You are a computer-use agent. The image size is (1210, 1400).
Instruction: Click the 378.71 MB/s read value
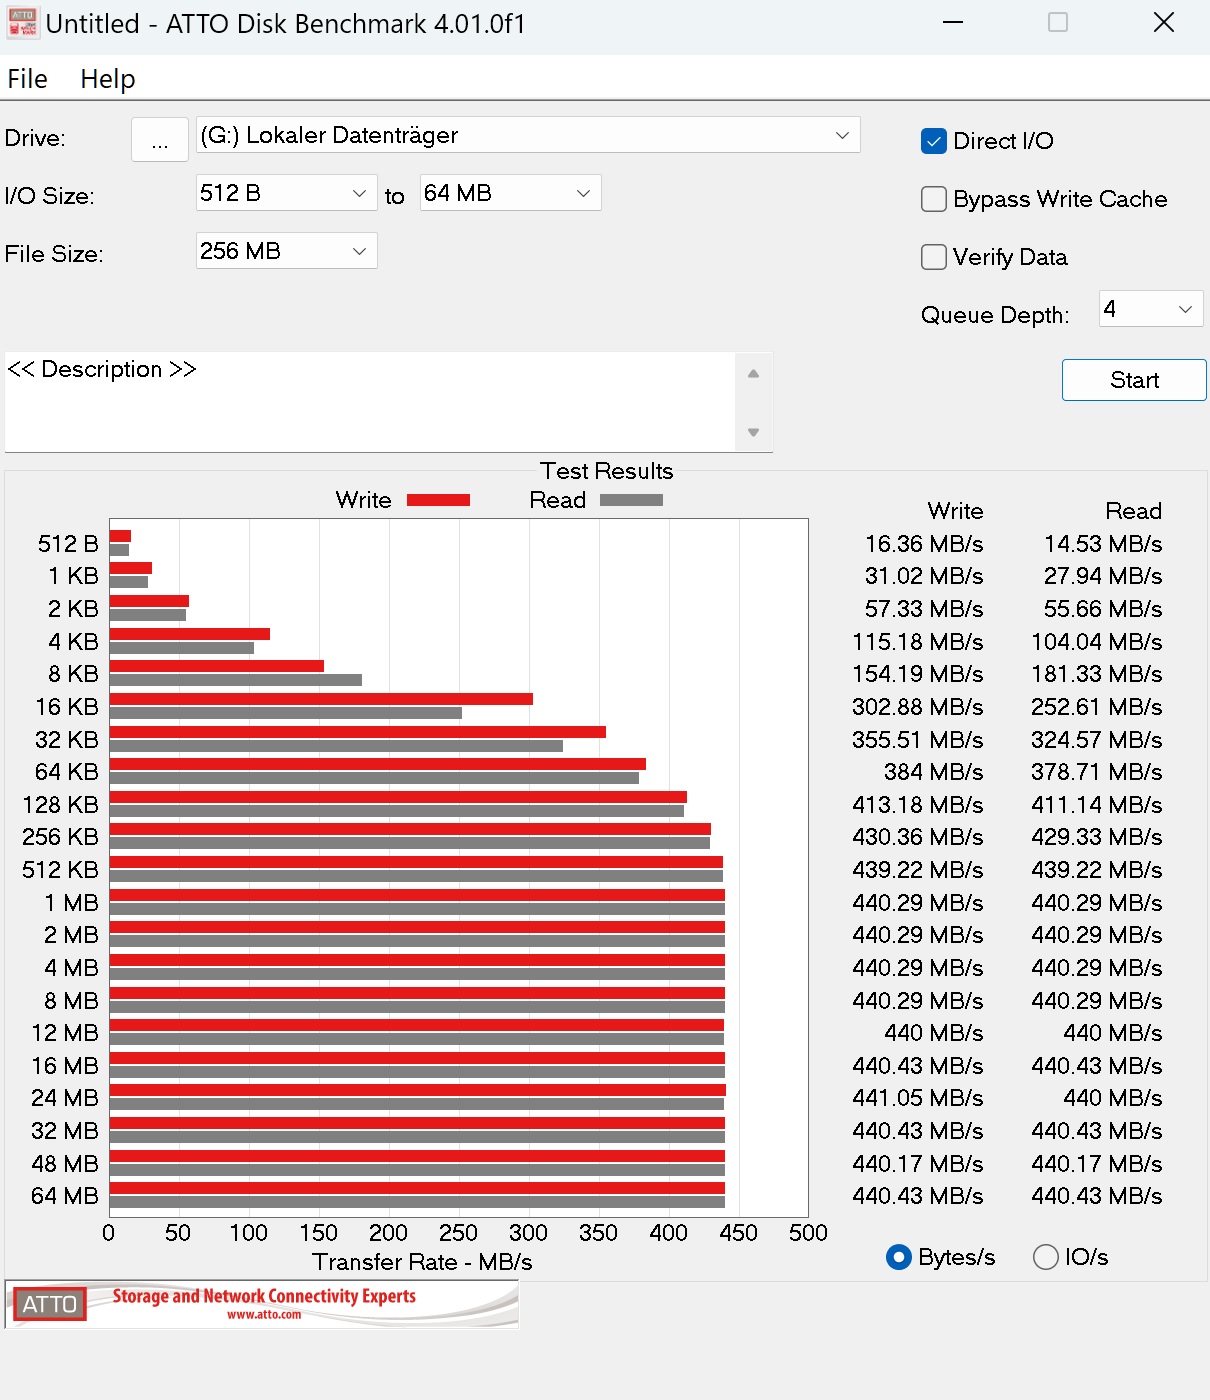point(1097,772)
